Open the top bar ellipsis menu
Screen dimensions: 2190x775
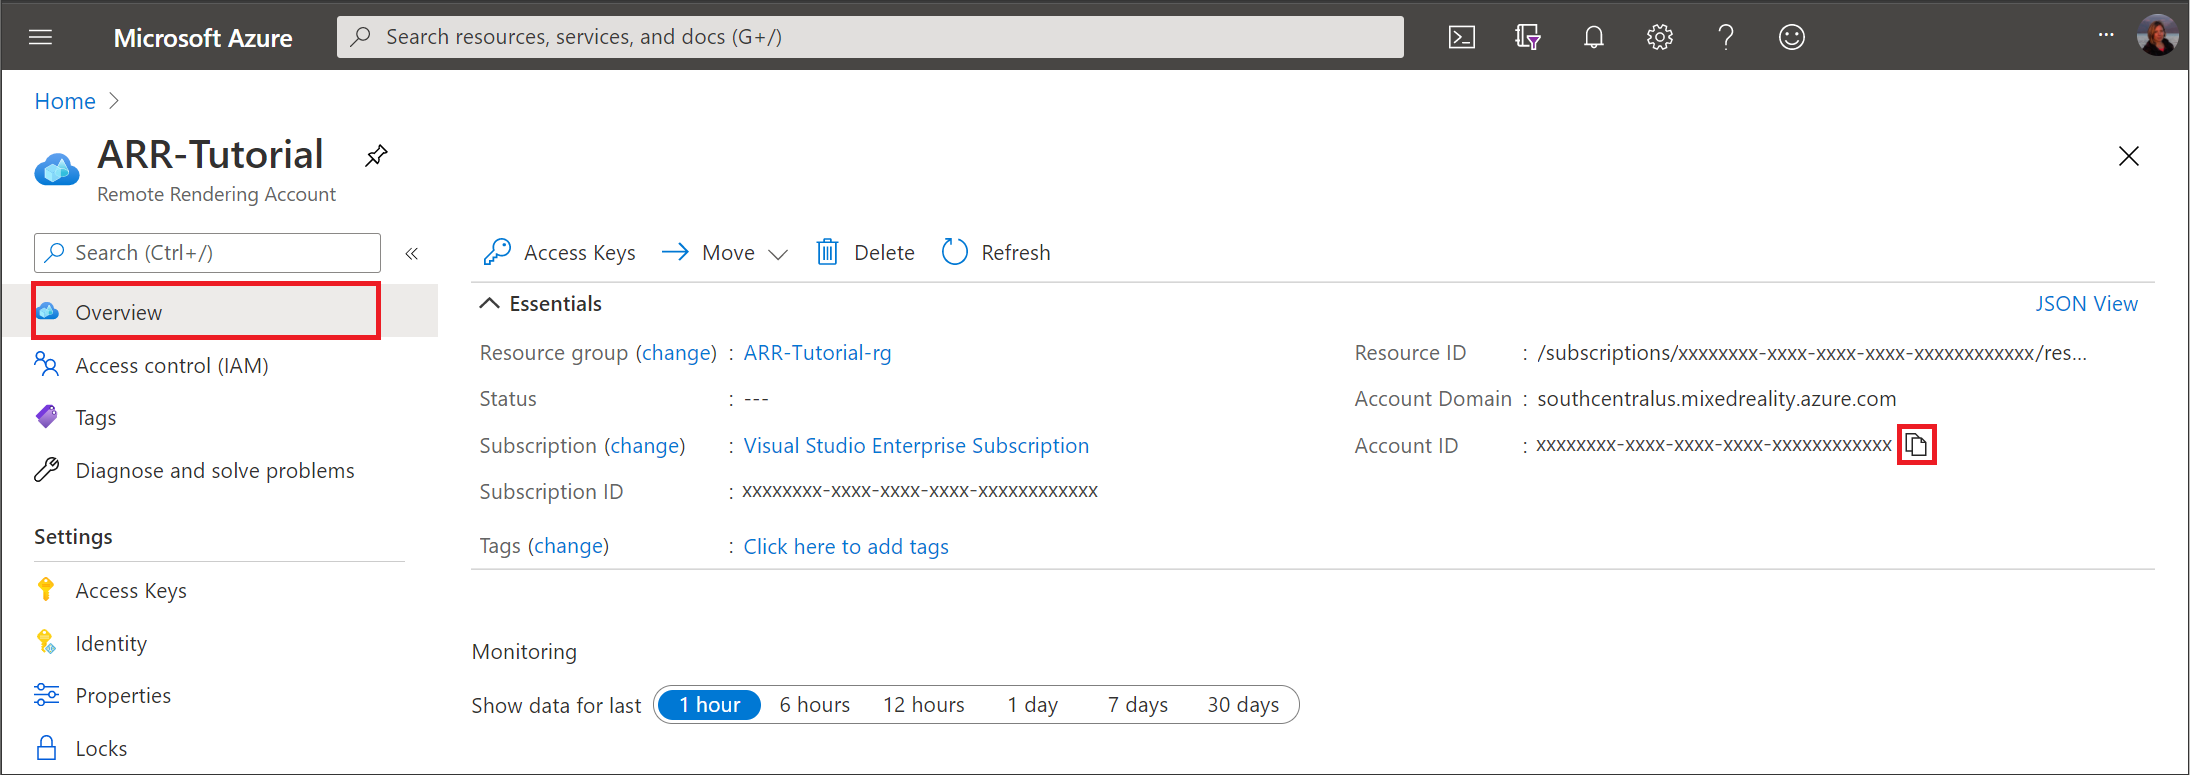tap(2105, 35)
